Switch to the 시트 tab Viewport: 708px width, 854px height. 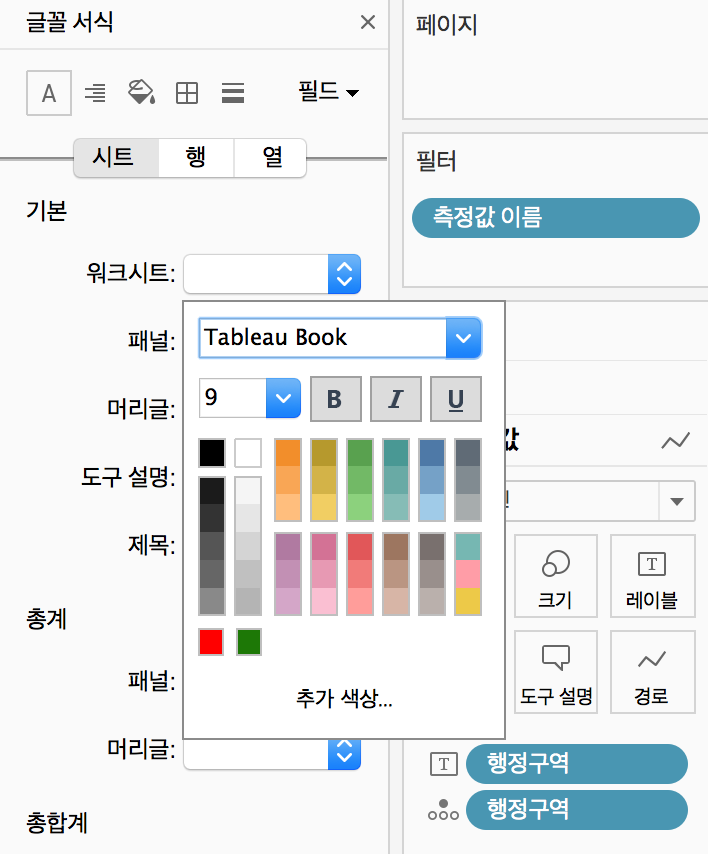(x=116, y=158)
